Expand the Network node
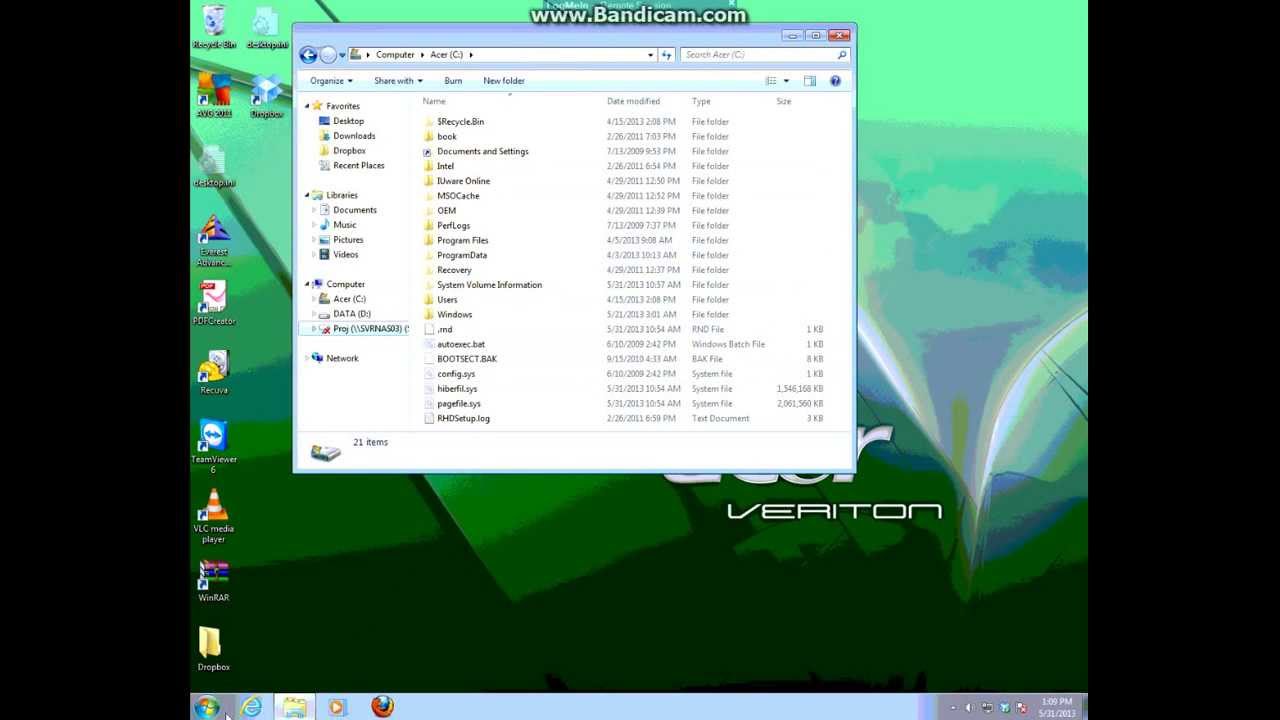 [308, 358]
